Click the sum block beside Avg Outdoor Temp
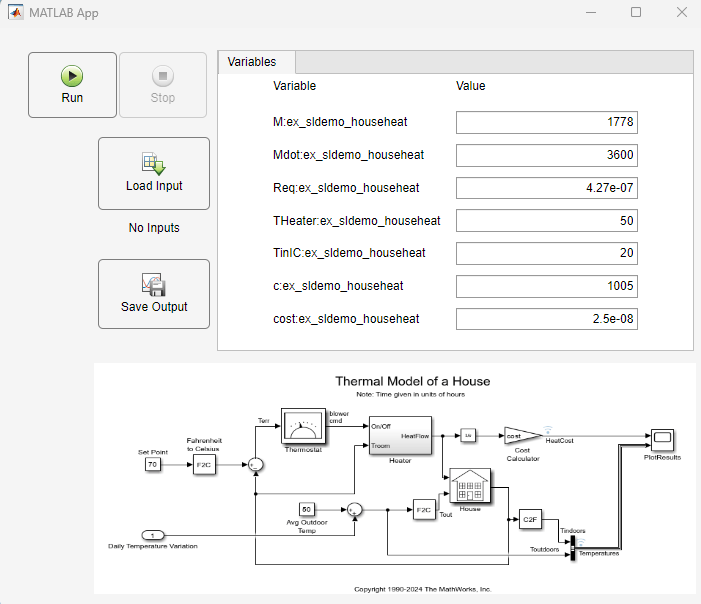The height and width of the screenshot is (604, 701). pos(355,510)
